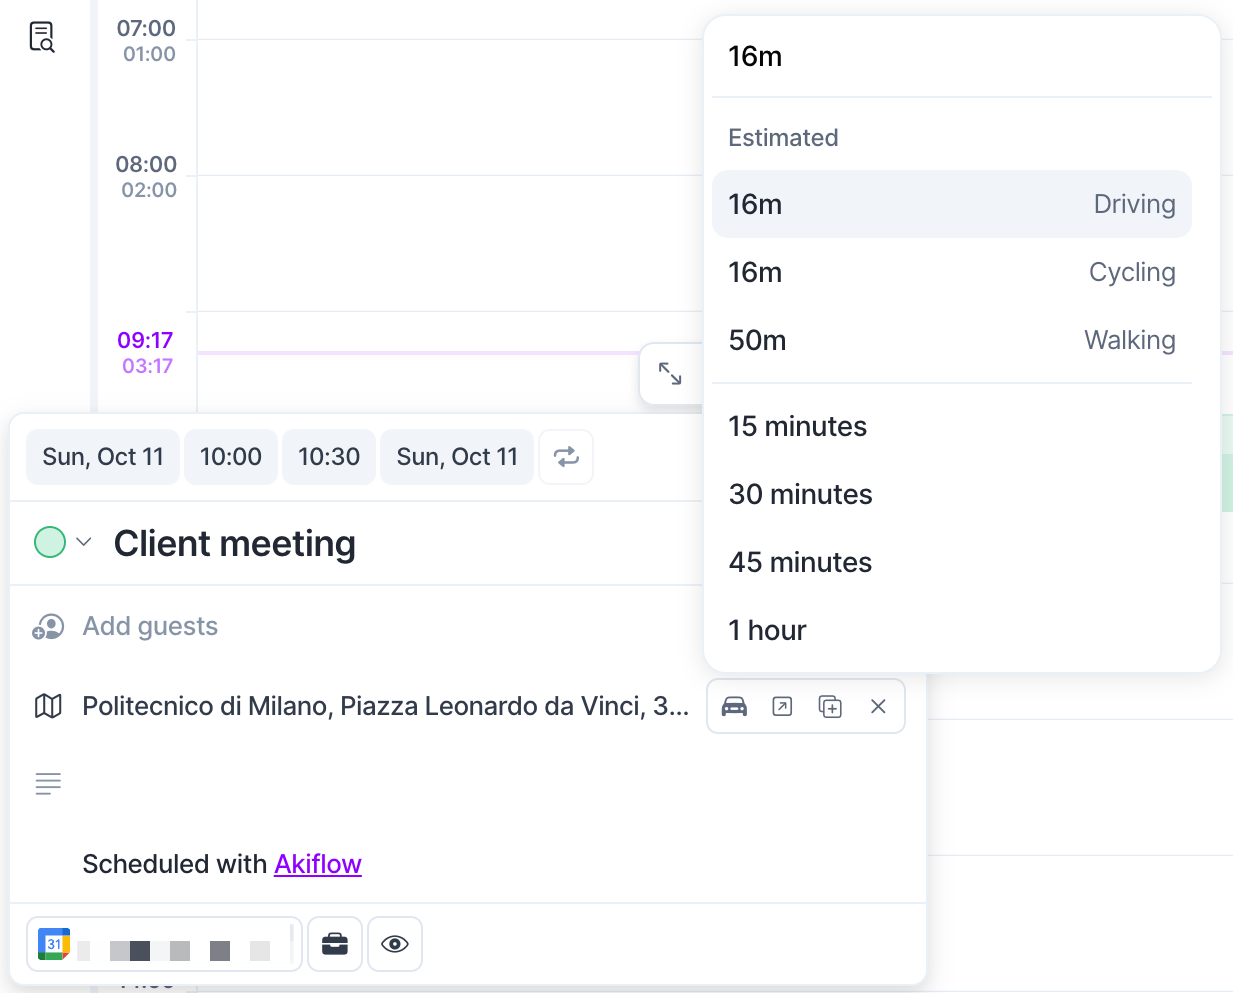Open the search document icon in sidebar

41,37
